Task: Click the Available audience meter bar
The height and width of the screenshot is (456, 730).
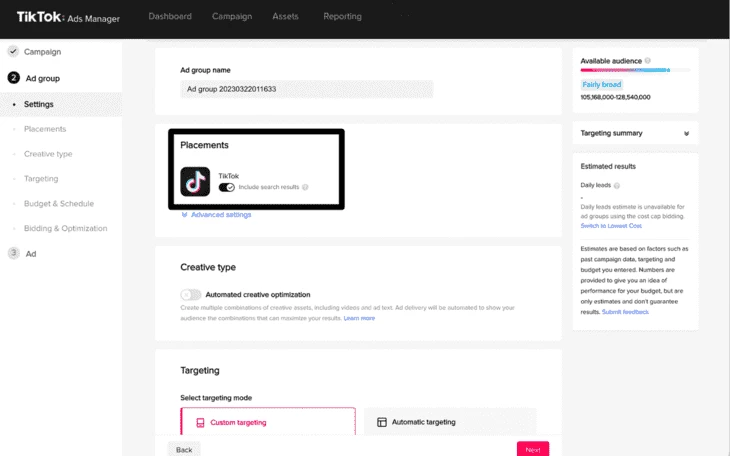Action: [x=635, y=70]
